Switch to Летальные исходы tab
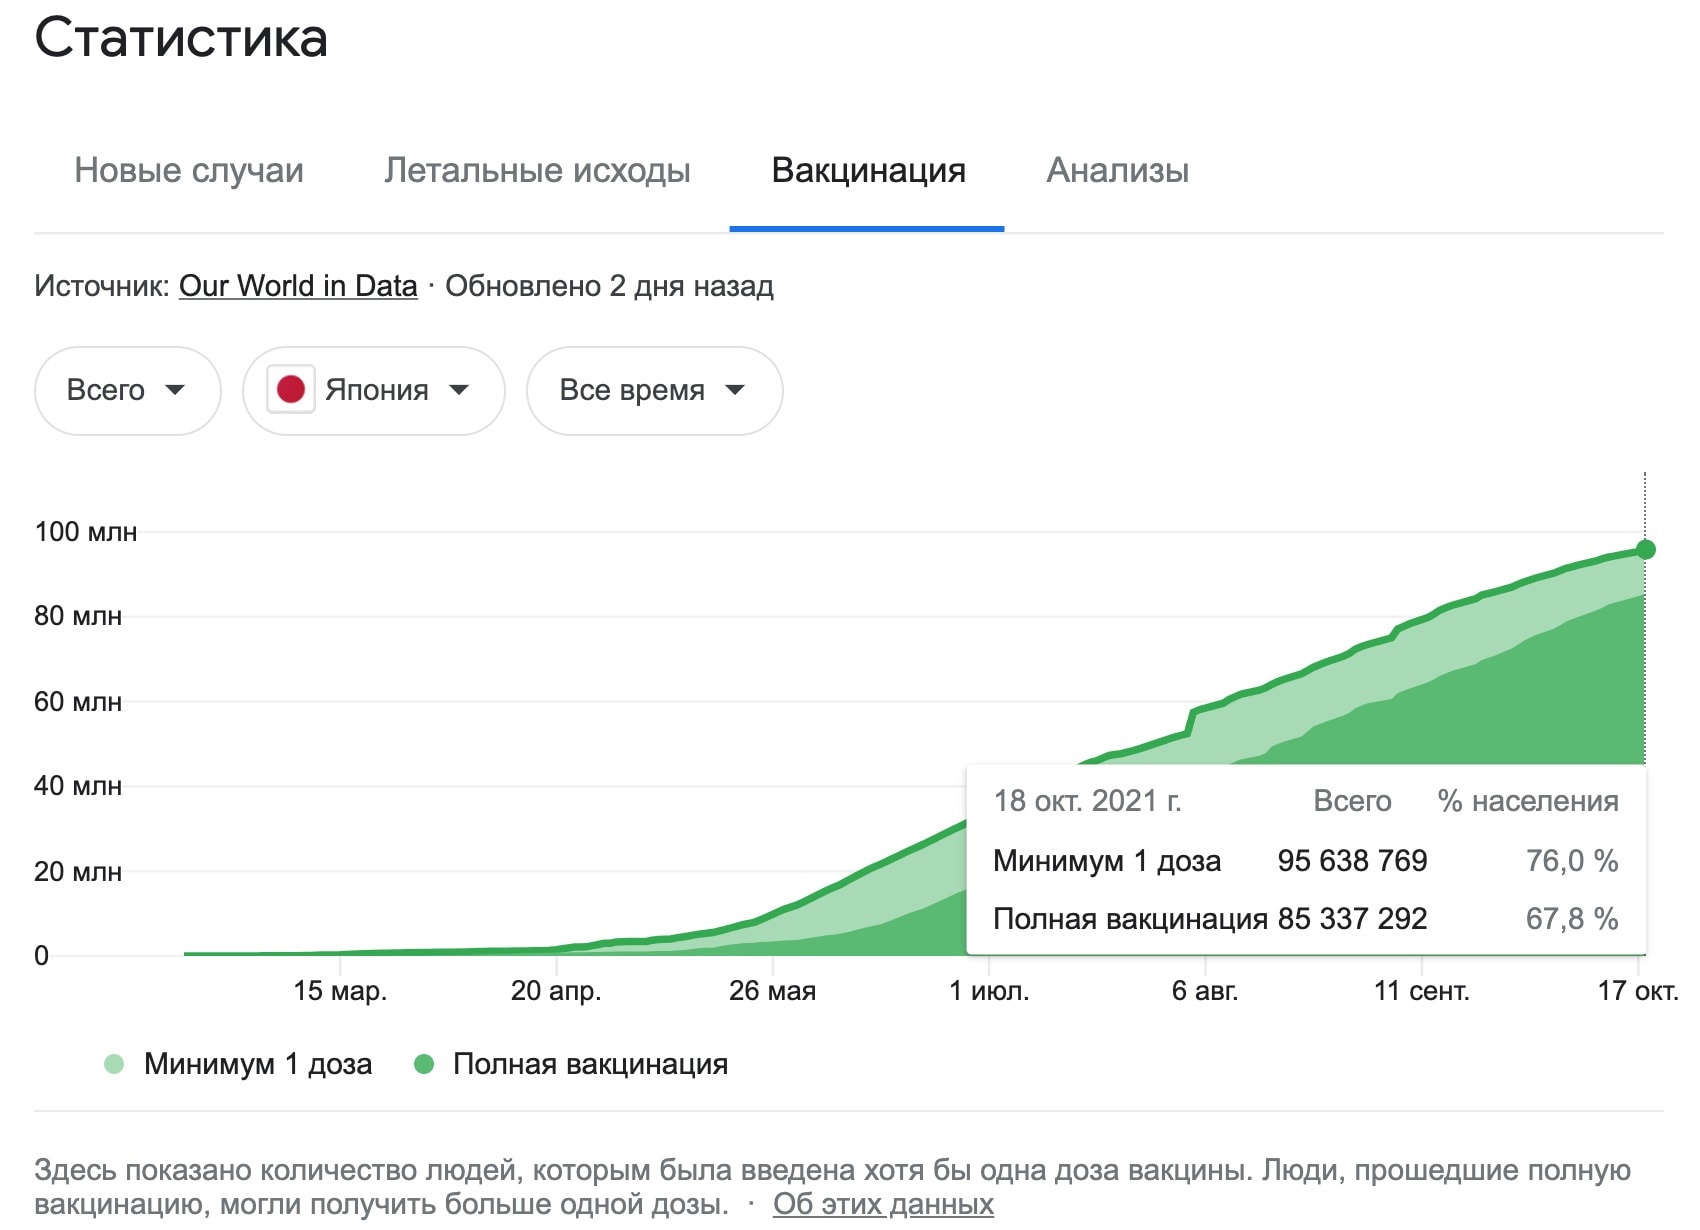Screen dimensions: 1700x1230 tap(537, 171)
